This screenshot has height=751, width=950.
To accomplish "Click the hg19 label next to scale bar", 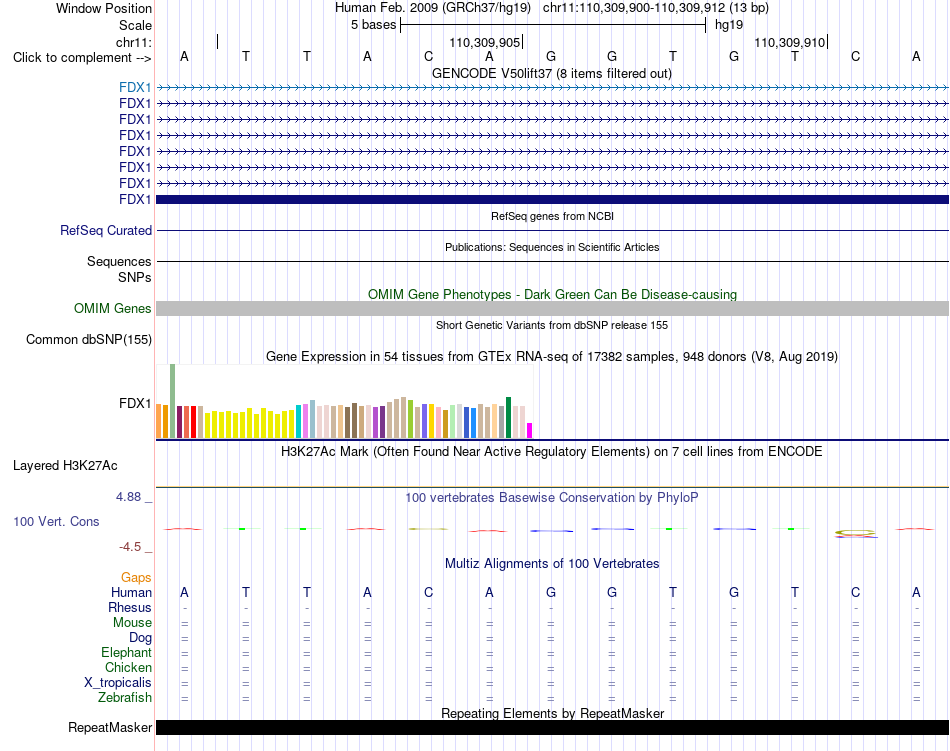I will pyautogui.click(x=729, y=25).
